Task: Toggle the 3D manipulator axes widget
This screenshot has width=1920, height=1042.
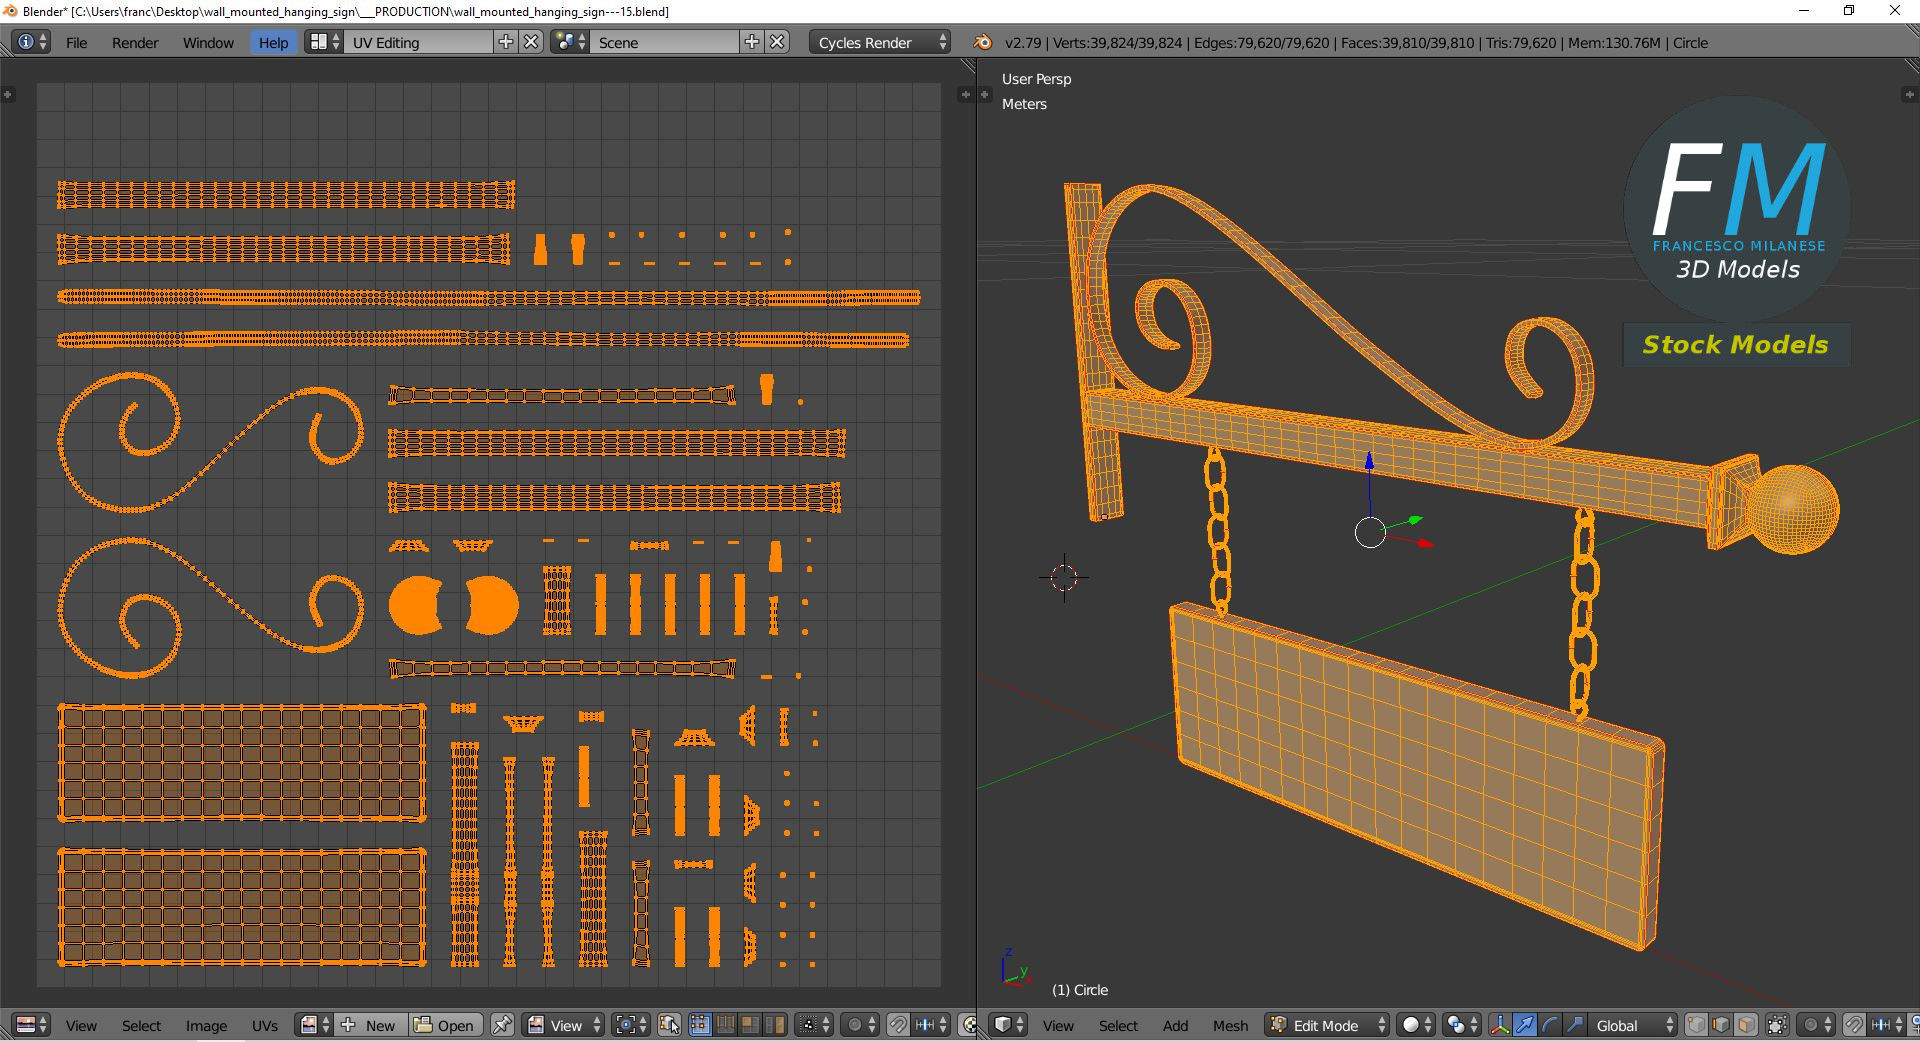Action: [1500, 1025]
